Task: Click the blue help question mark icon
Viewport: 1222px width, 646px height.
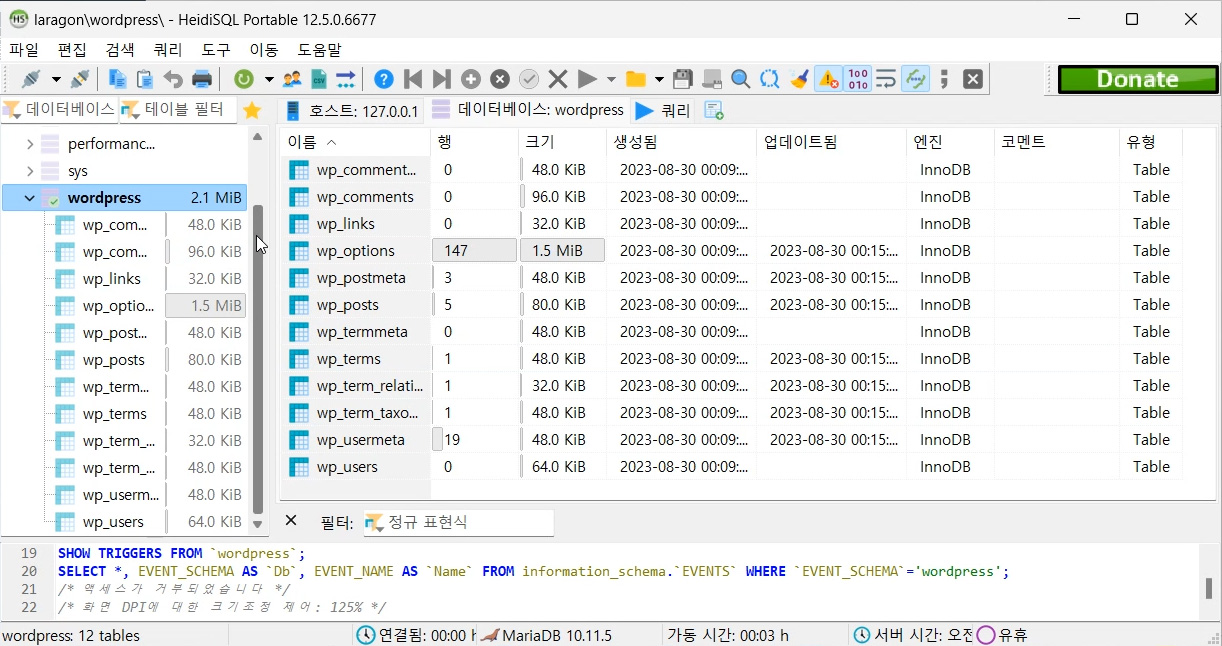Action: [383, 79]
